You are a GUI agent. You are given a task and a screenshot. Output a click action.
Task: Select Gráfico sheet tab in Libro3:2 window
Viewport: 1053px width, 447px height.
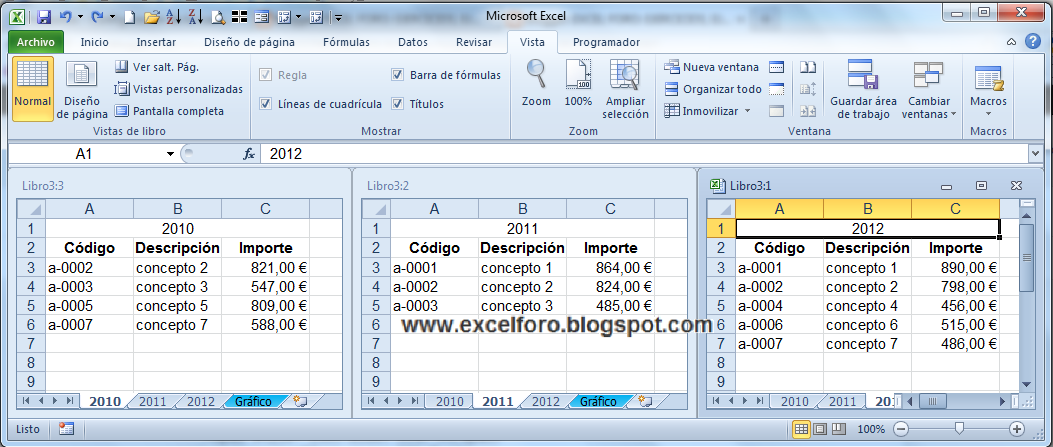coord(598,401)
